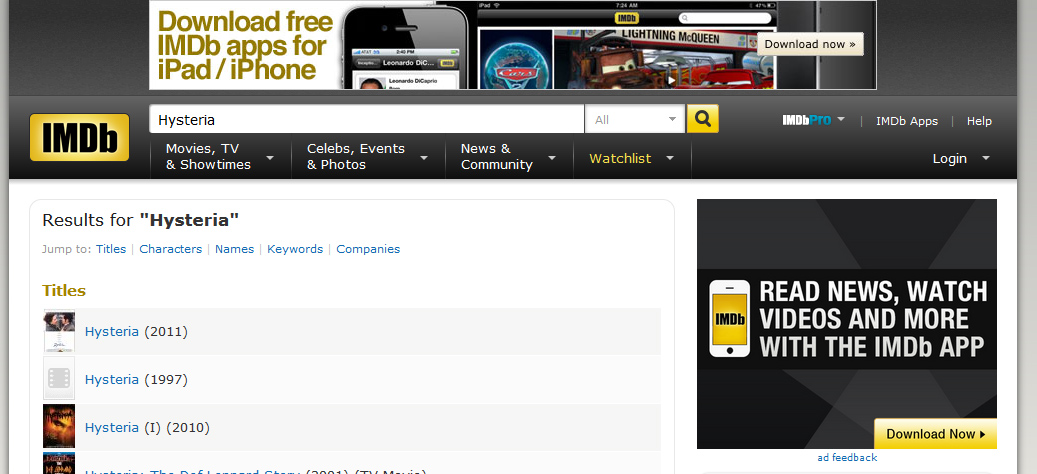Screen dimensions: 1037x474
Task: Click the Download free IMDb apps banner text
Action: coord(245,46)
